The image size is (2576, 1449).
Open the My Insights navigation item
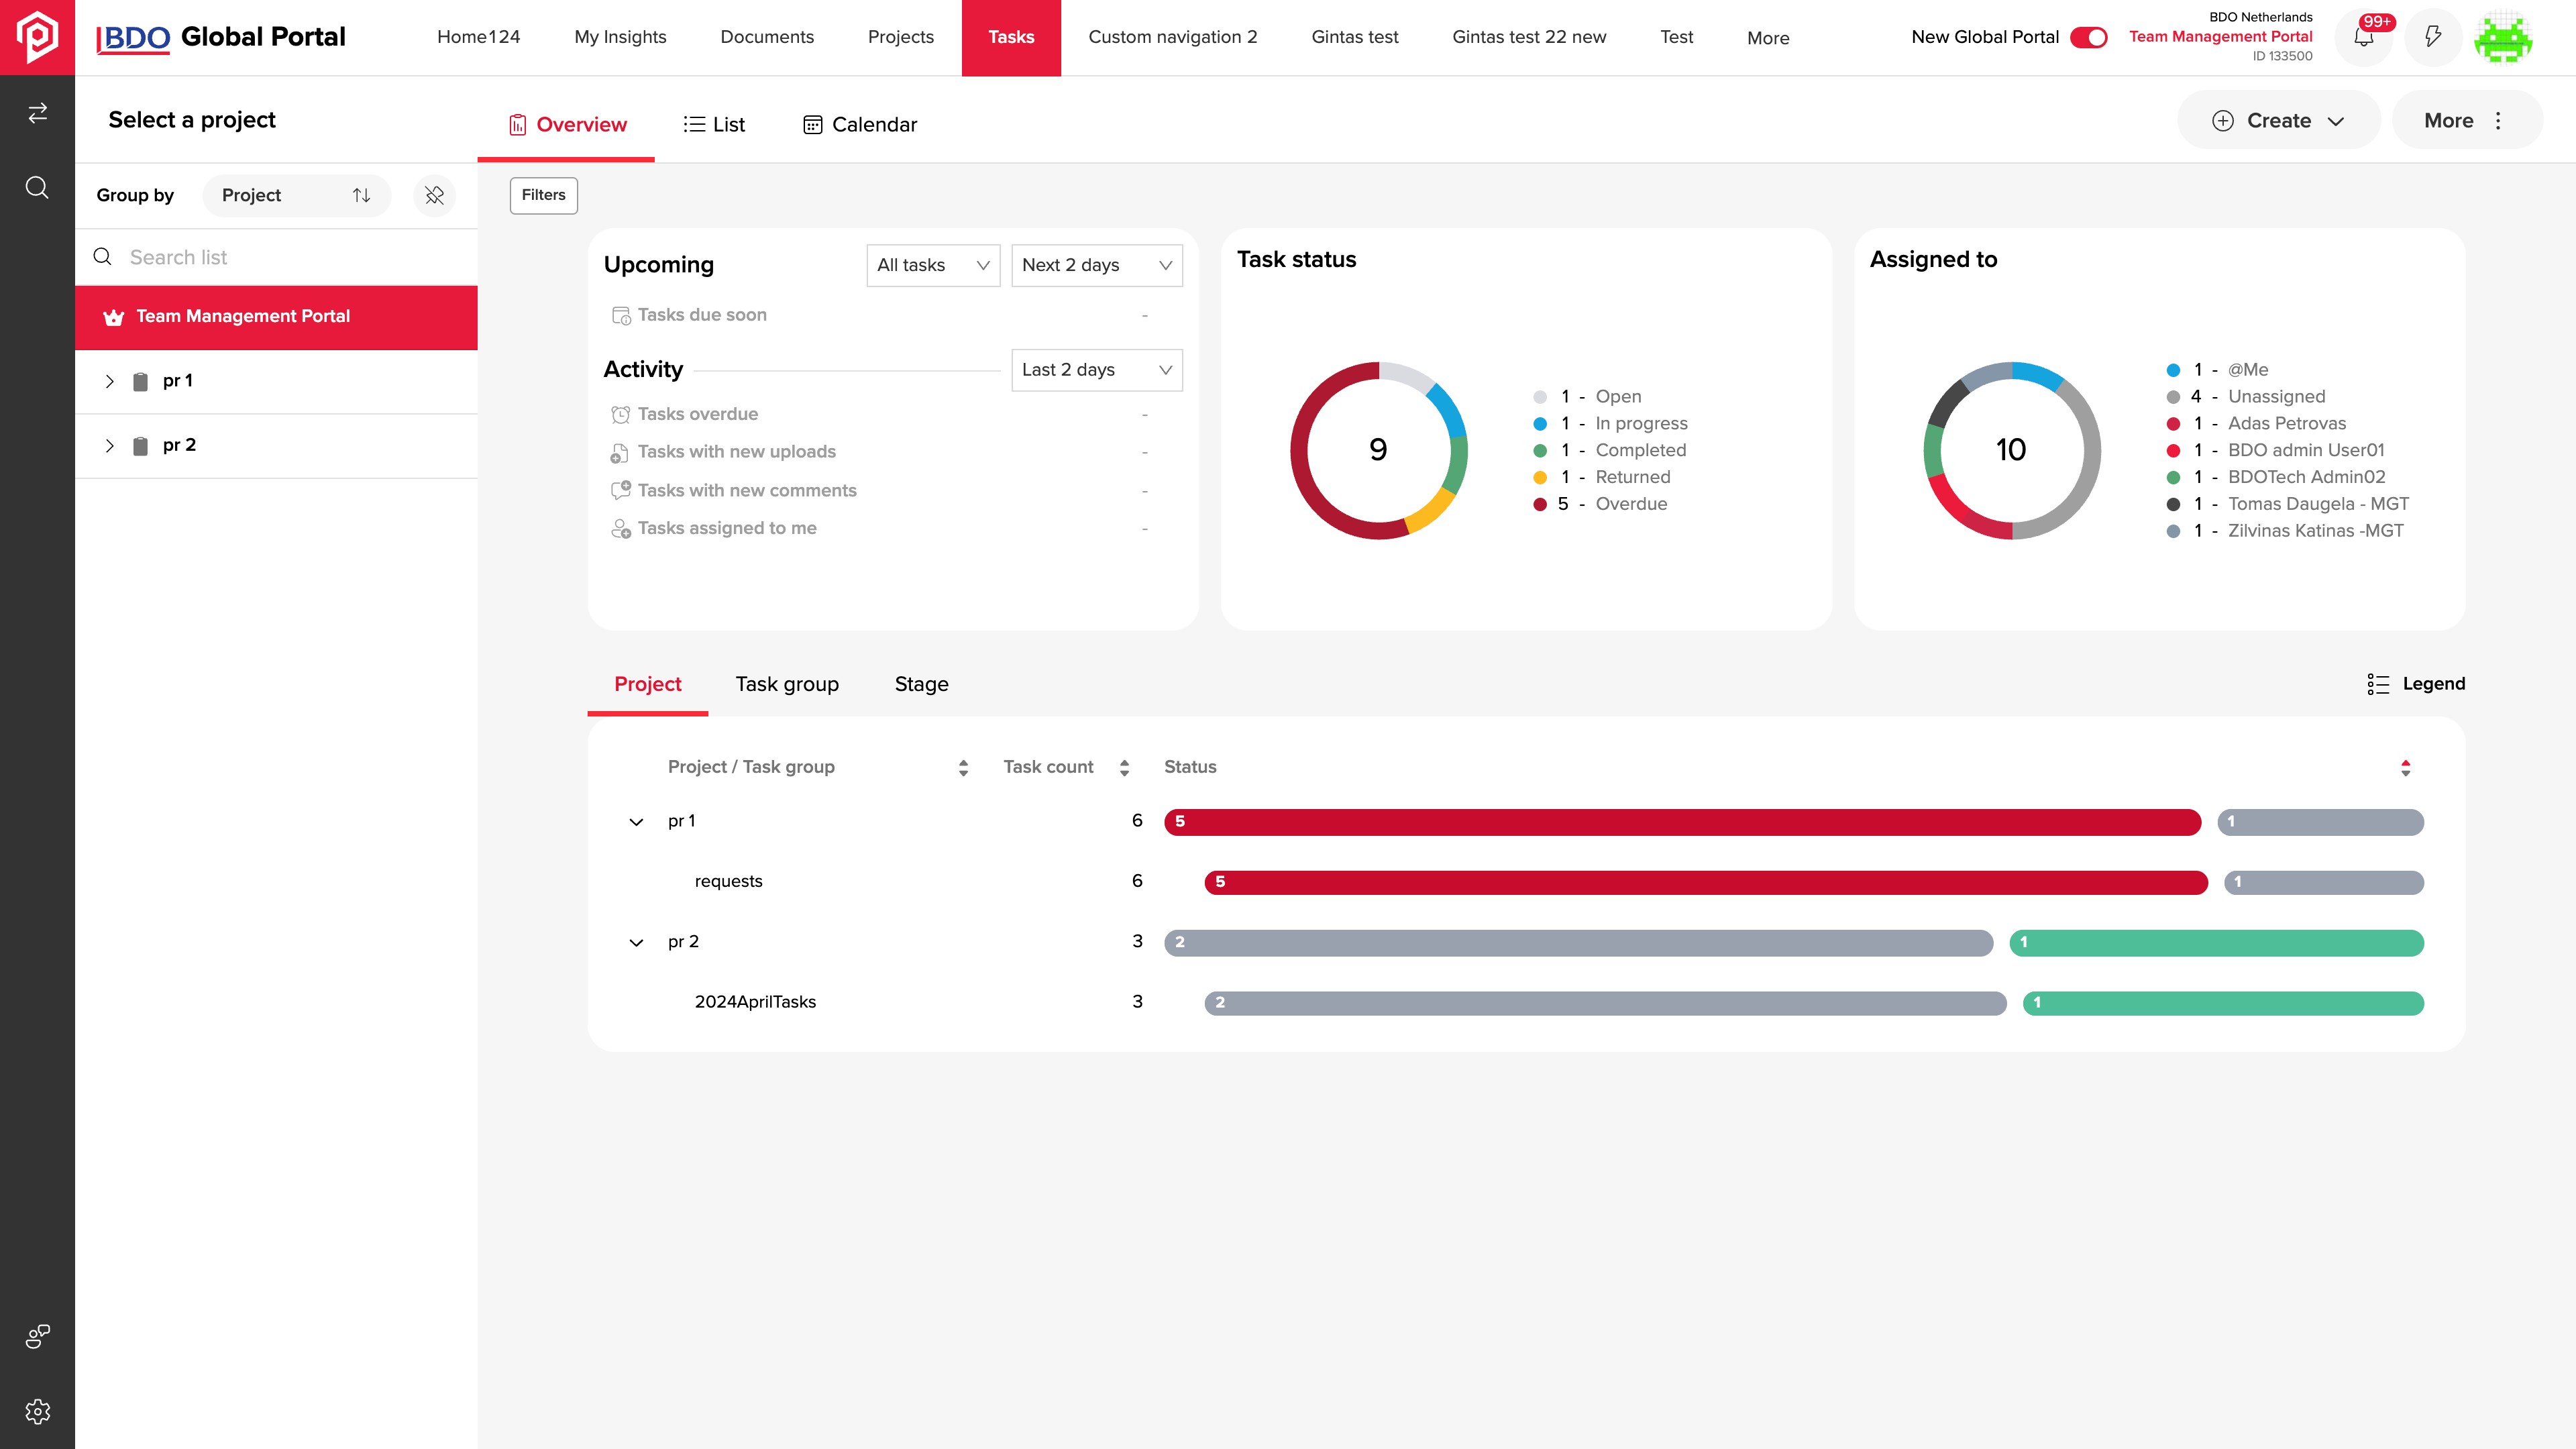[620, 37]
